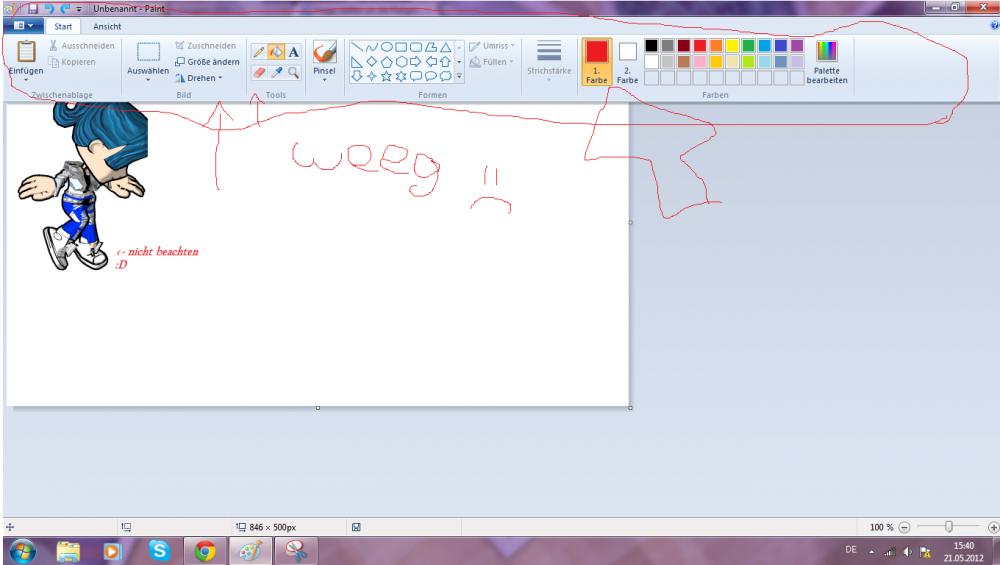Open the Drehen rotate dropdown
The image size is (1000, 565).
coord(198,77)
